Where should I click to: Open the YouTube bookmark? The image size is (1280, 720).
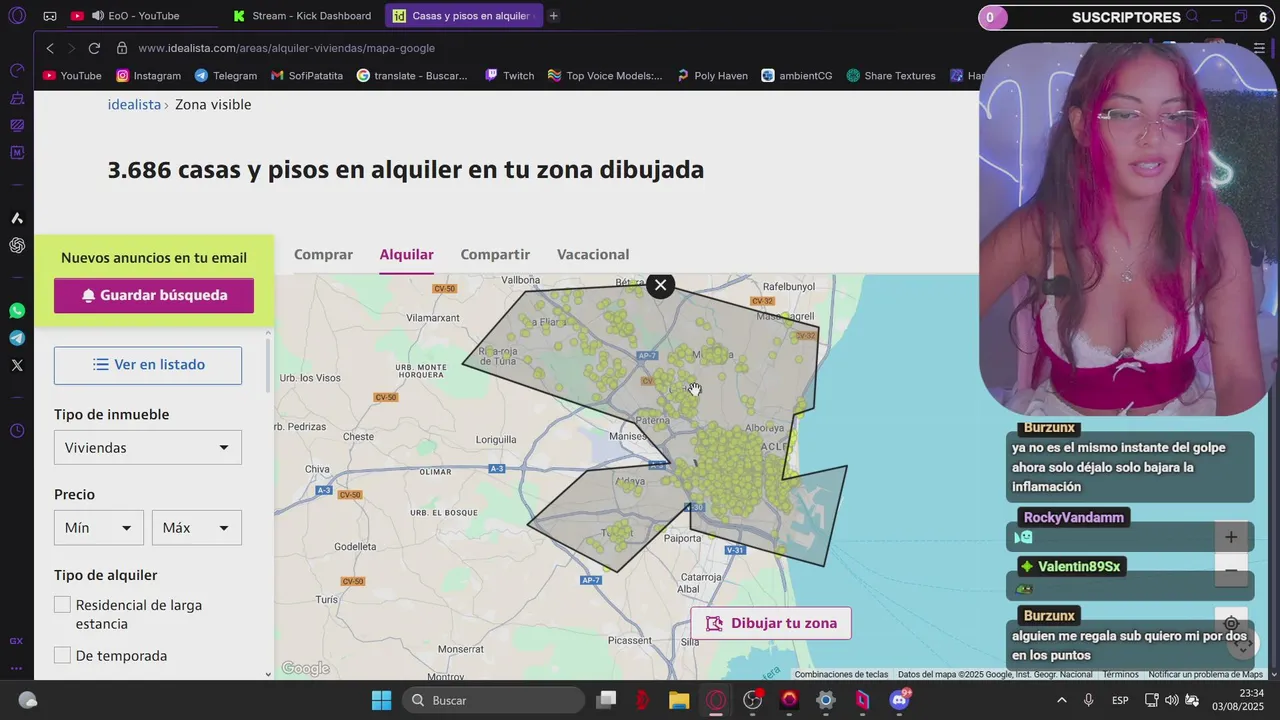tap(72, 75)
